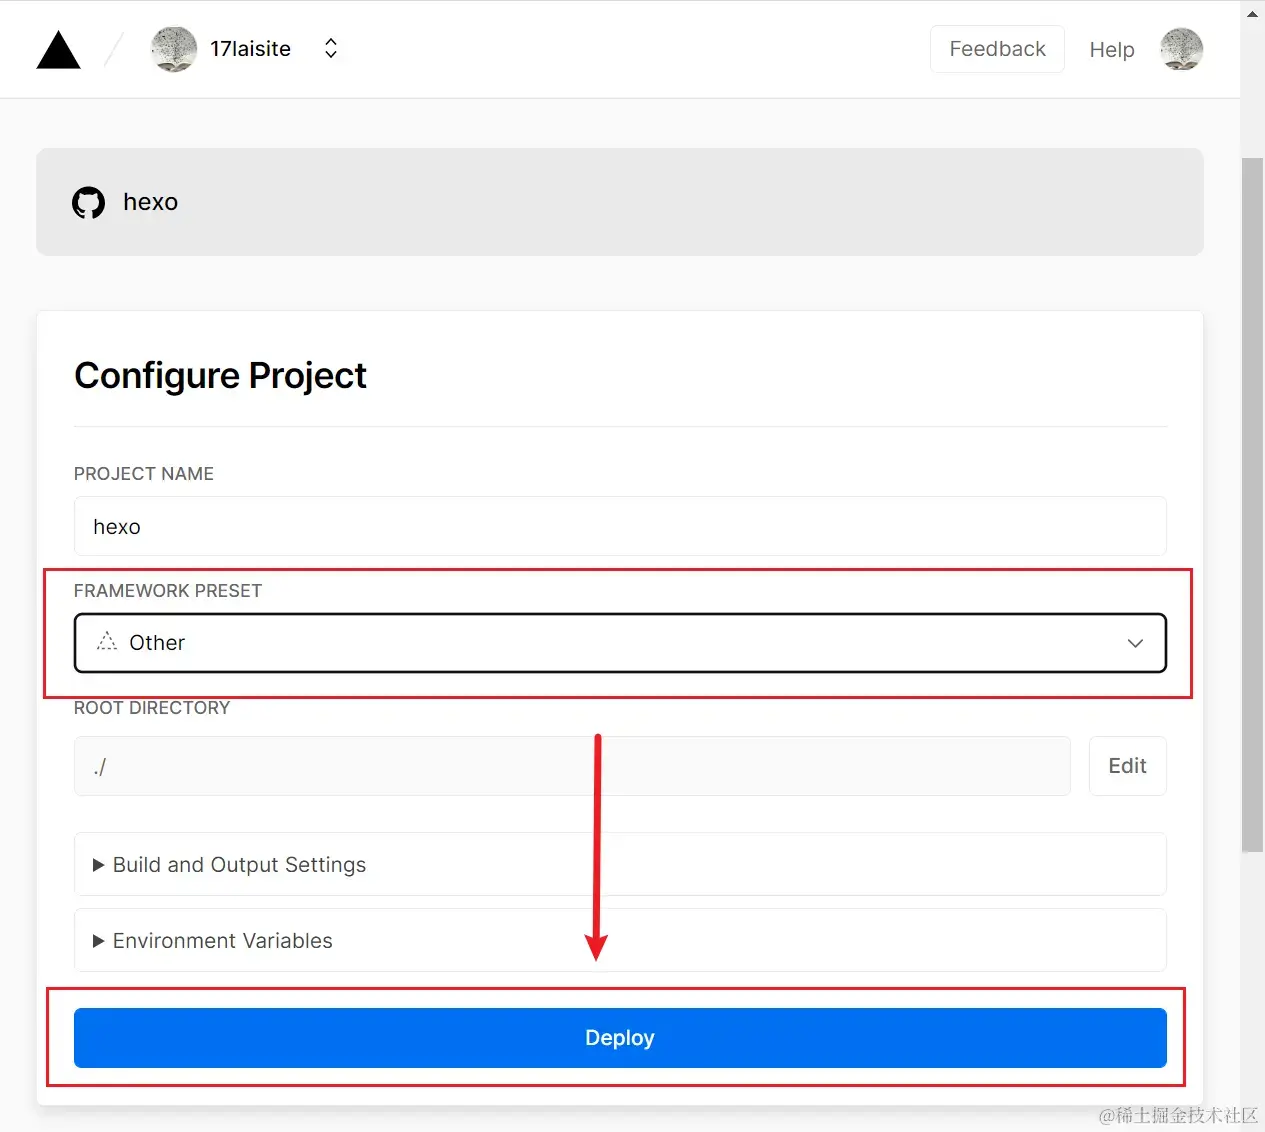This screenshot has width=1265, height=1132.
Task: Click the Help link
Action: [1111, 49]
